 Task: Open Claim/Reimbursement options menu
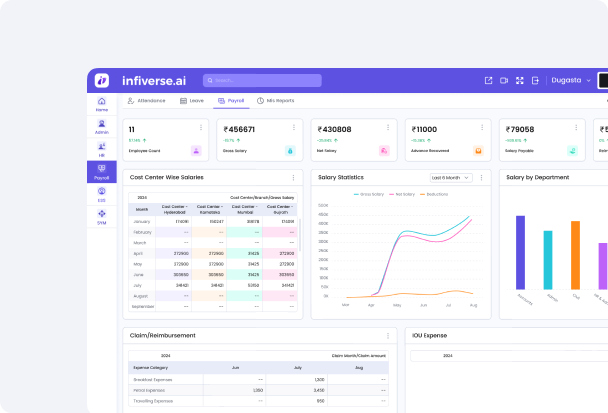388,336
